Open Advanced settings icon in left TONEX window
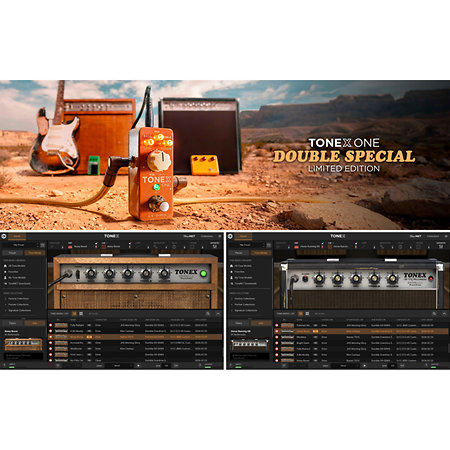Image resolution: width=450 pixels, height=450 pixels. (215, 245)
